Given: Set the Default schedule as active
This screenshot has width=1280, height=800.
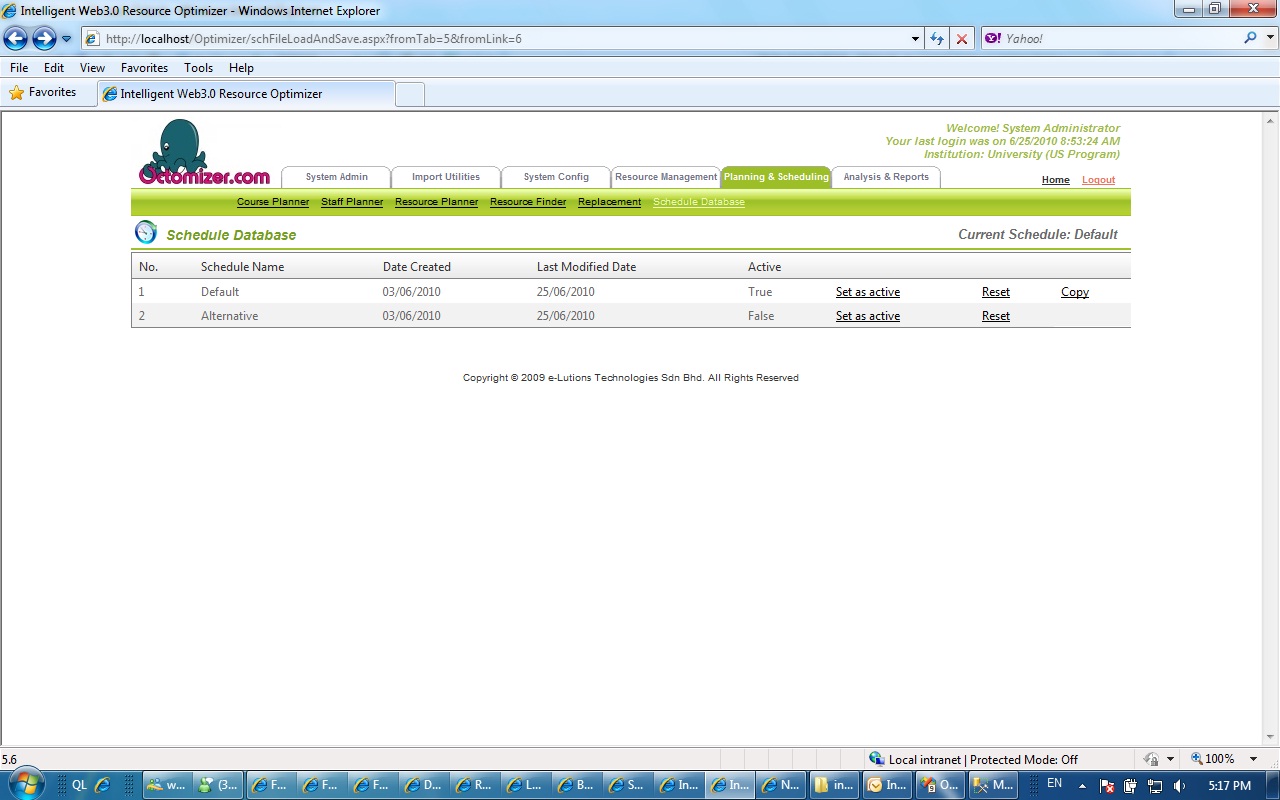Looking at the screenshot, I should tap(868, 292).
